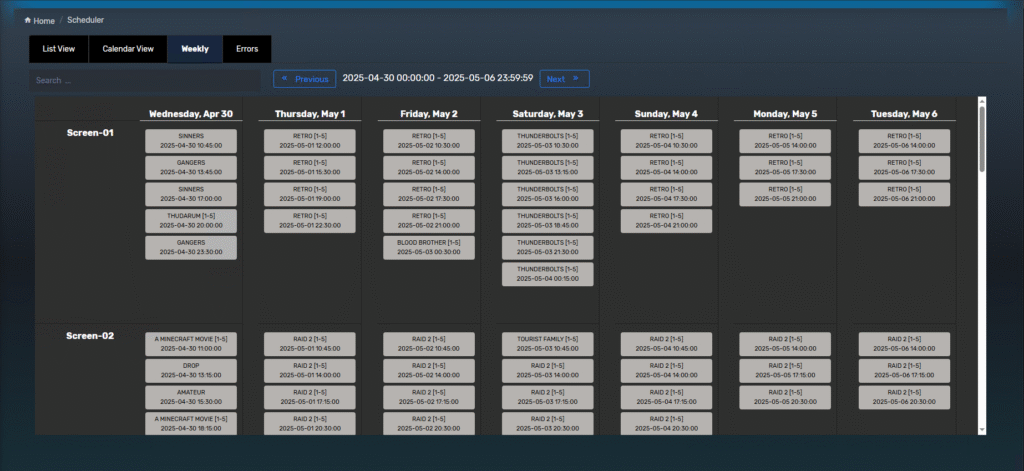1024x471 pixels.
Task: Open the SINNERS 10:45 show on Wednesday
Action: coord(191,140)
